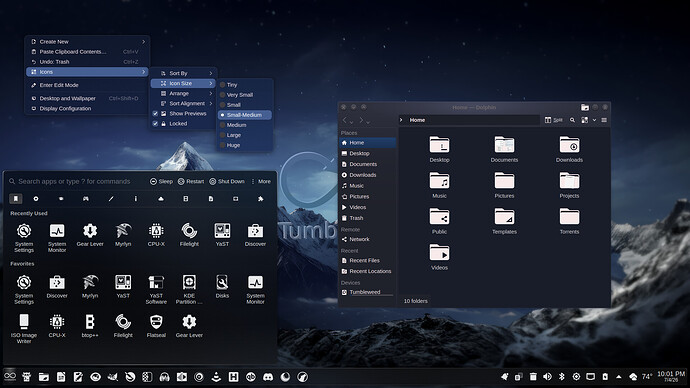The image size is (690, 388).
Task: Open the clock showing 10:01 PM
Action: pos(671,376)
